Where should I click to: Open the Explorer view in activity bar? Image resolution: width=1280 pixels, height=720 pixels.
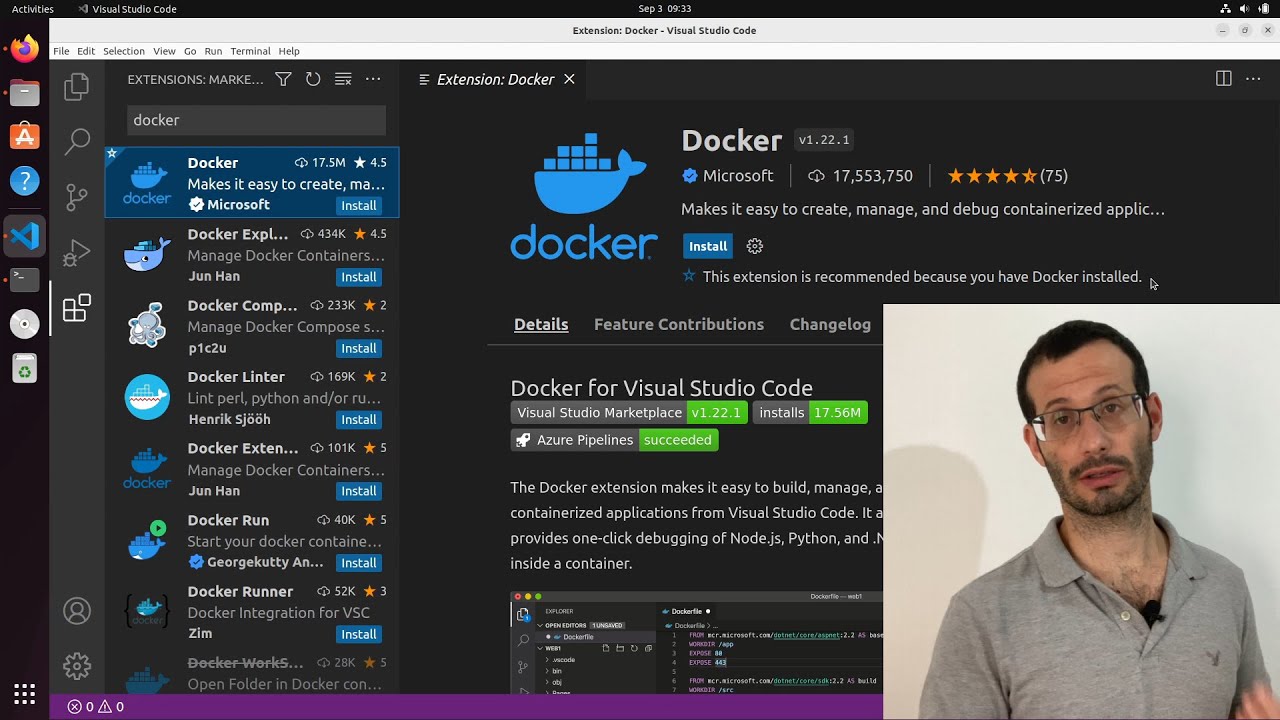(77, 87)
